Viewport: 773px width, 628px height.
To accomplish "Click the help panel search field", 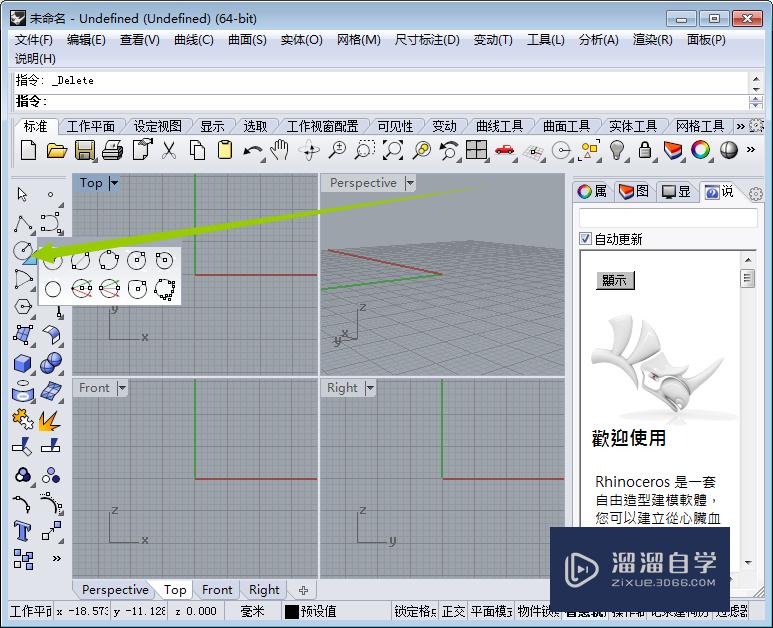I will (x=668, y=218).
